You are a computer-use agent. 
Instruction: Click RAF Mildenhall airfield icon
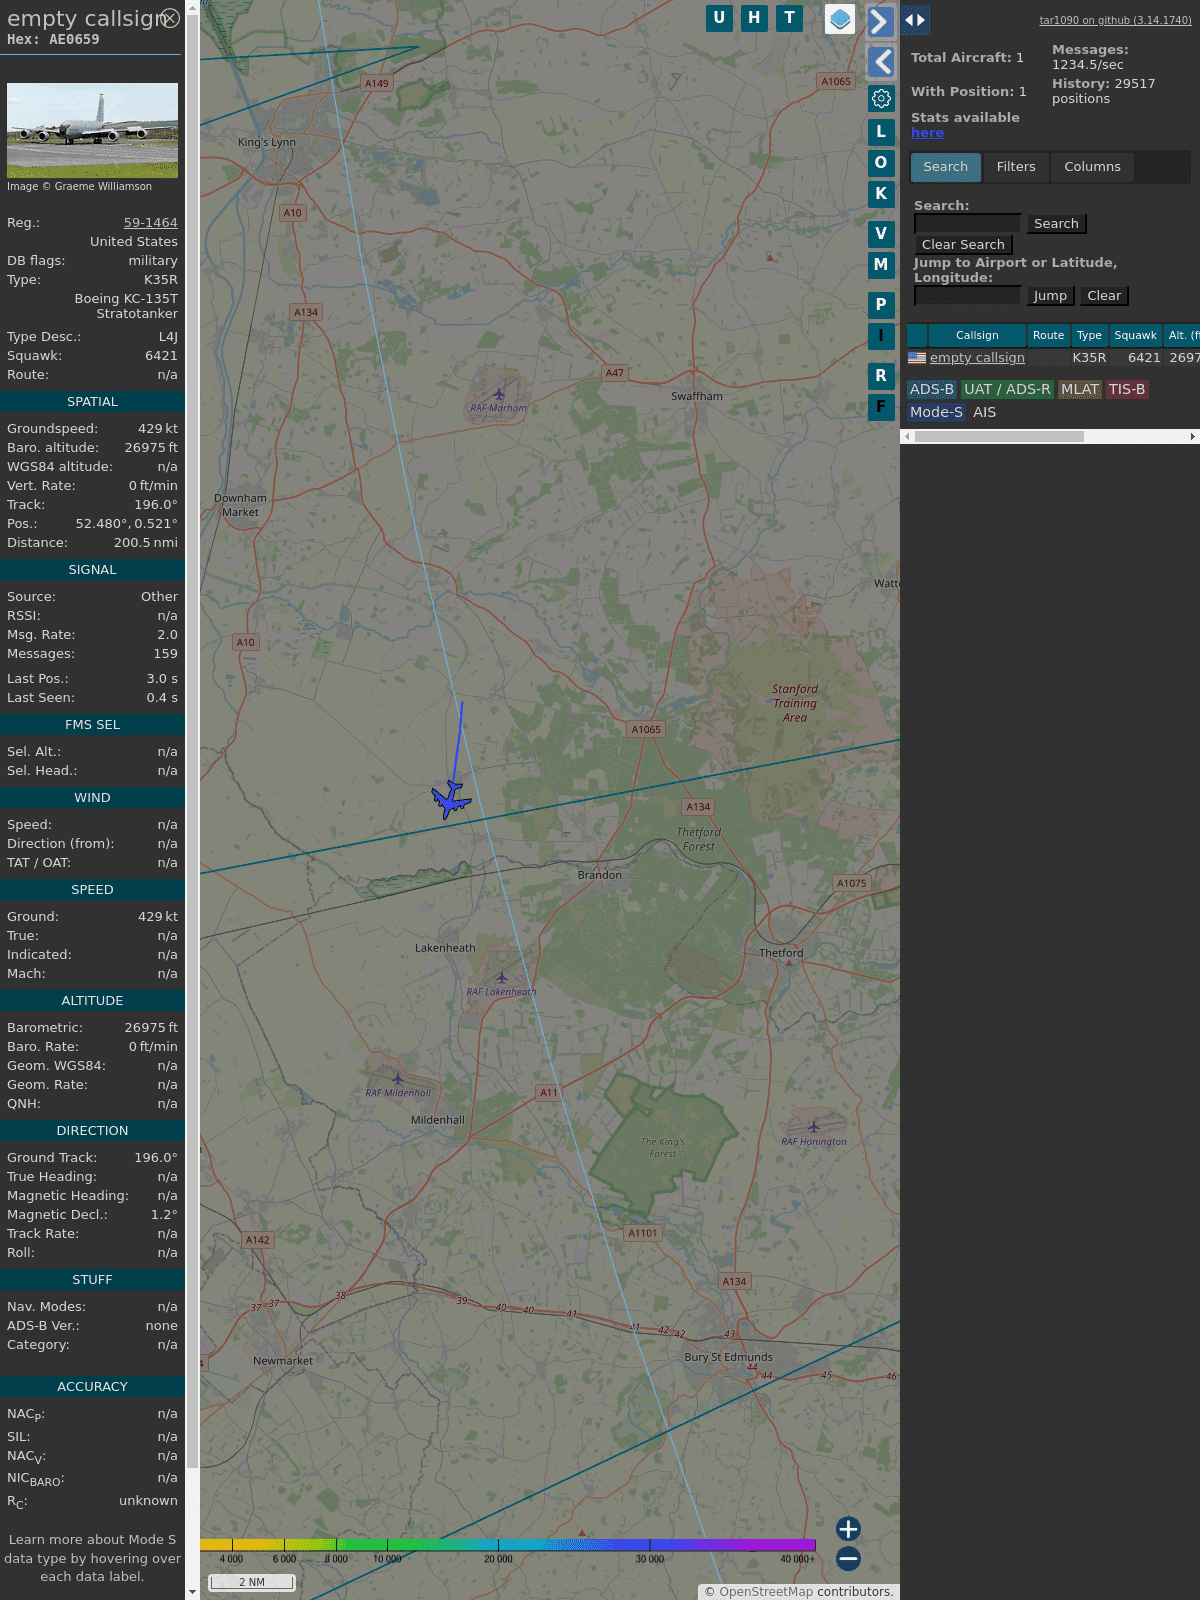pyautogui.click(x=398, y=1079)
